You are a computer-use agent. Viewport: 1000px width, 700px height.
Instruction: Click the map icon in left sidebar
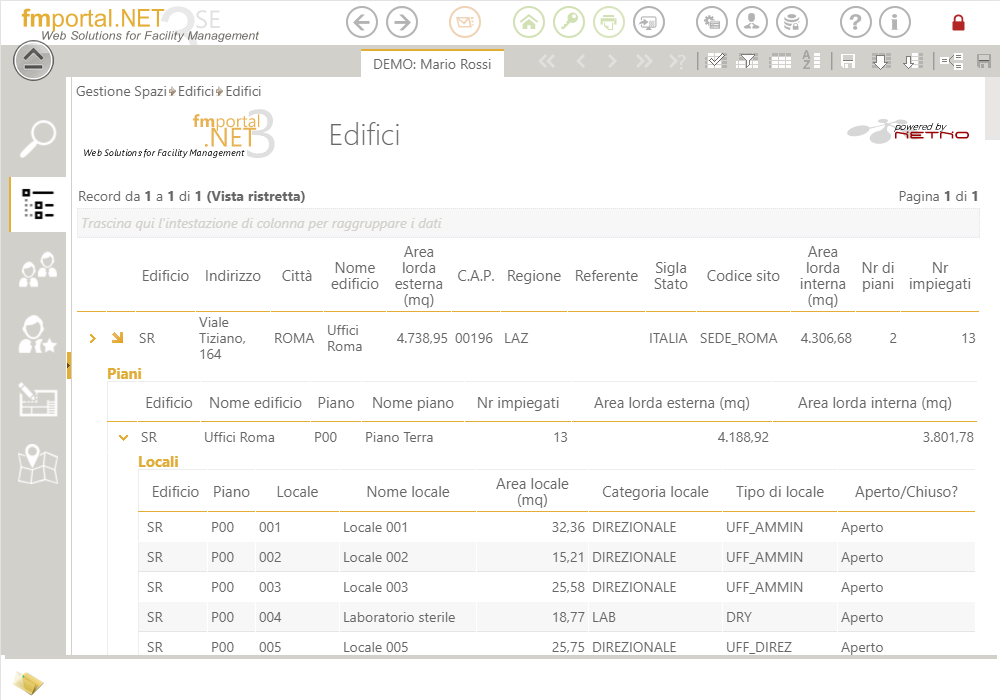pyautogui.click(x=38, y=463)
